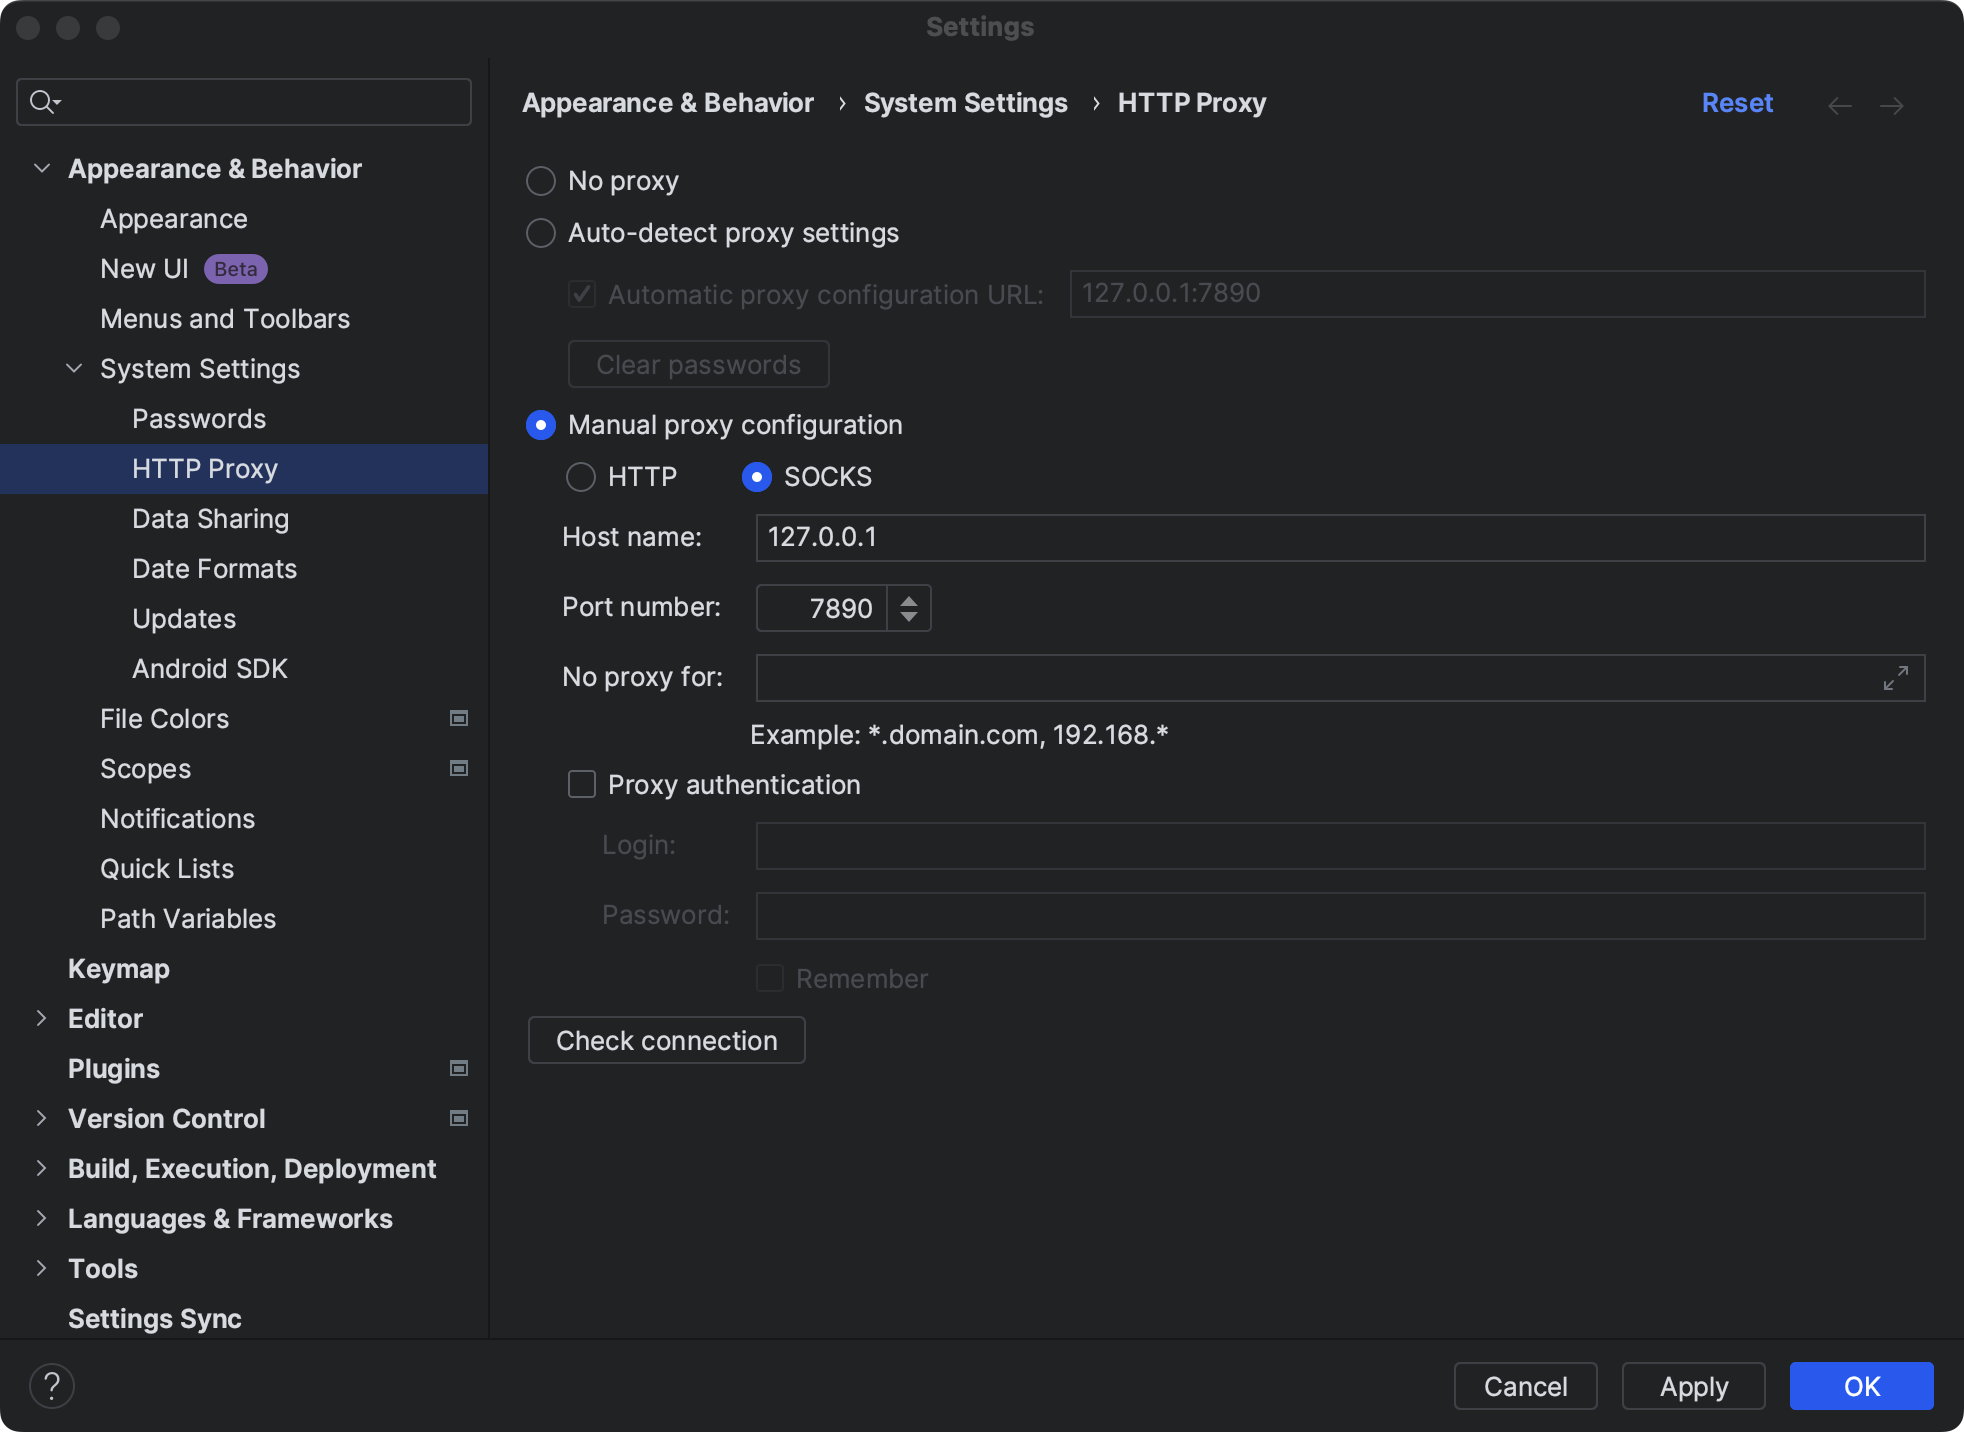Collapse the System Settings tree node
1964x1432 pixels.
pyautogui.click(x=74, y=368)
